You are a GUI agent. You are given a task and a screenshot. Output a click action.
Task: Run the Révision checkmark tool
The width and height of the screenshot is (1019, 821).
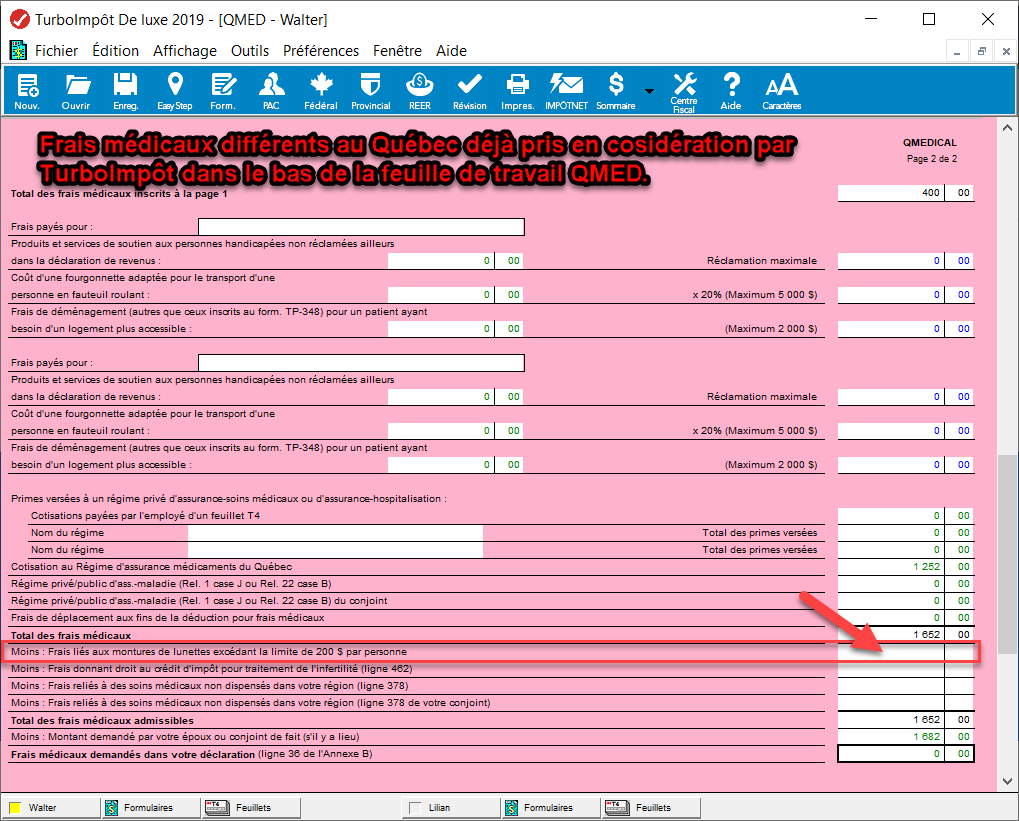pos(469,91)
